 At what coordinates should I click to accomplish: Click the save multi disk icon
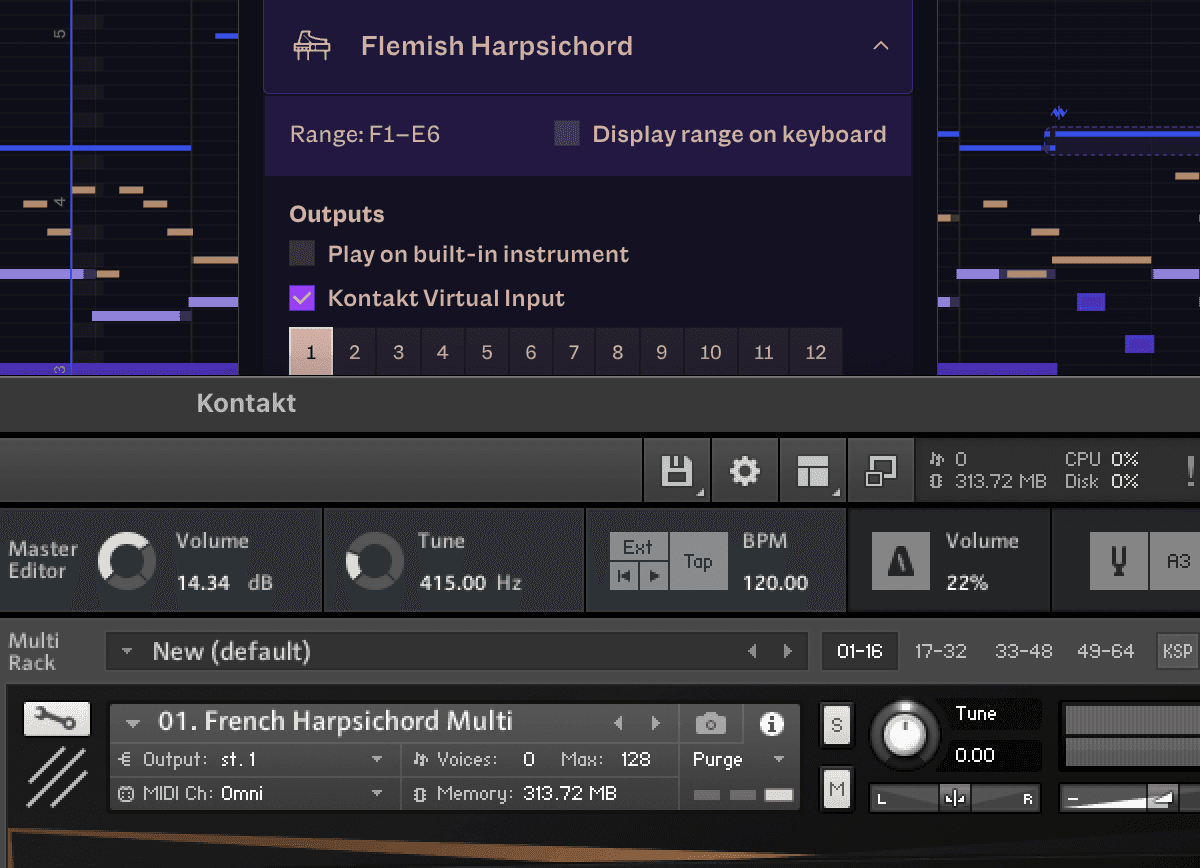coord(677,470)
